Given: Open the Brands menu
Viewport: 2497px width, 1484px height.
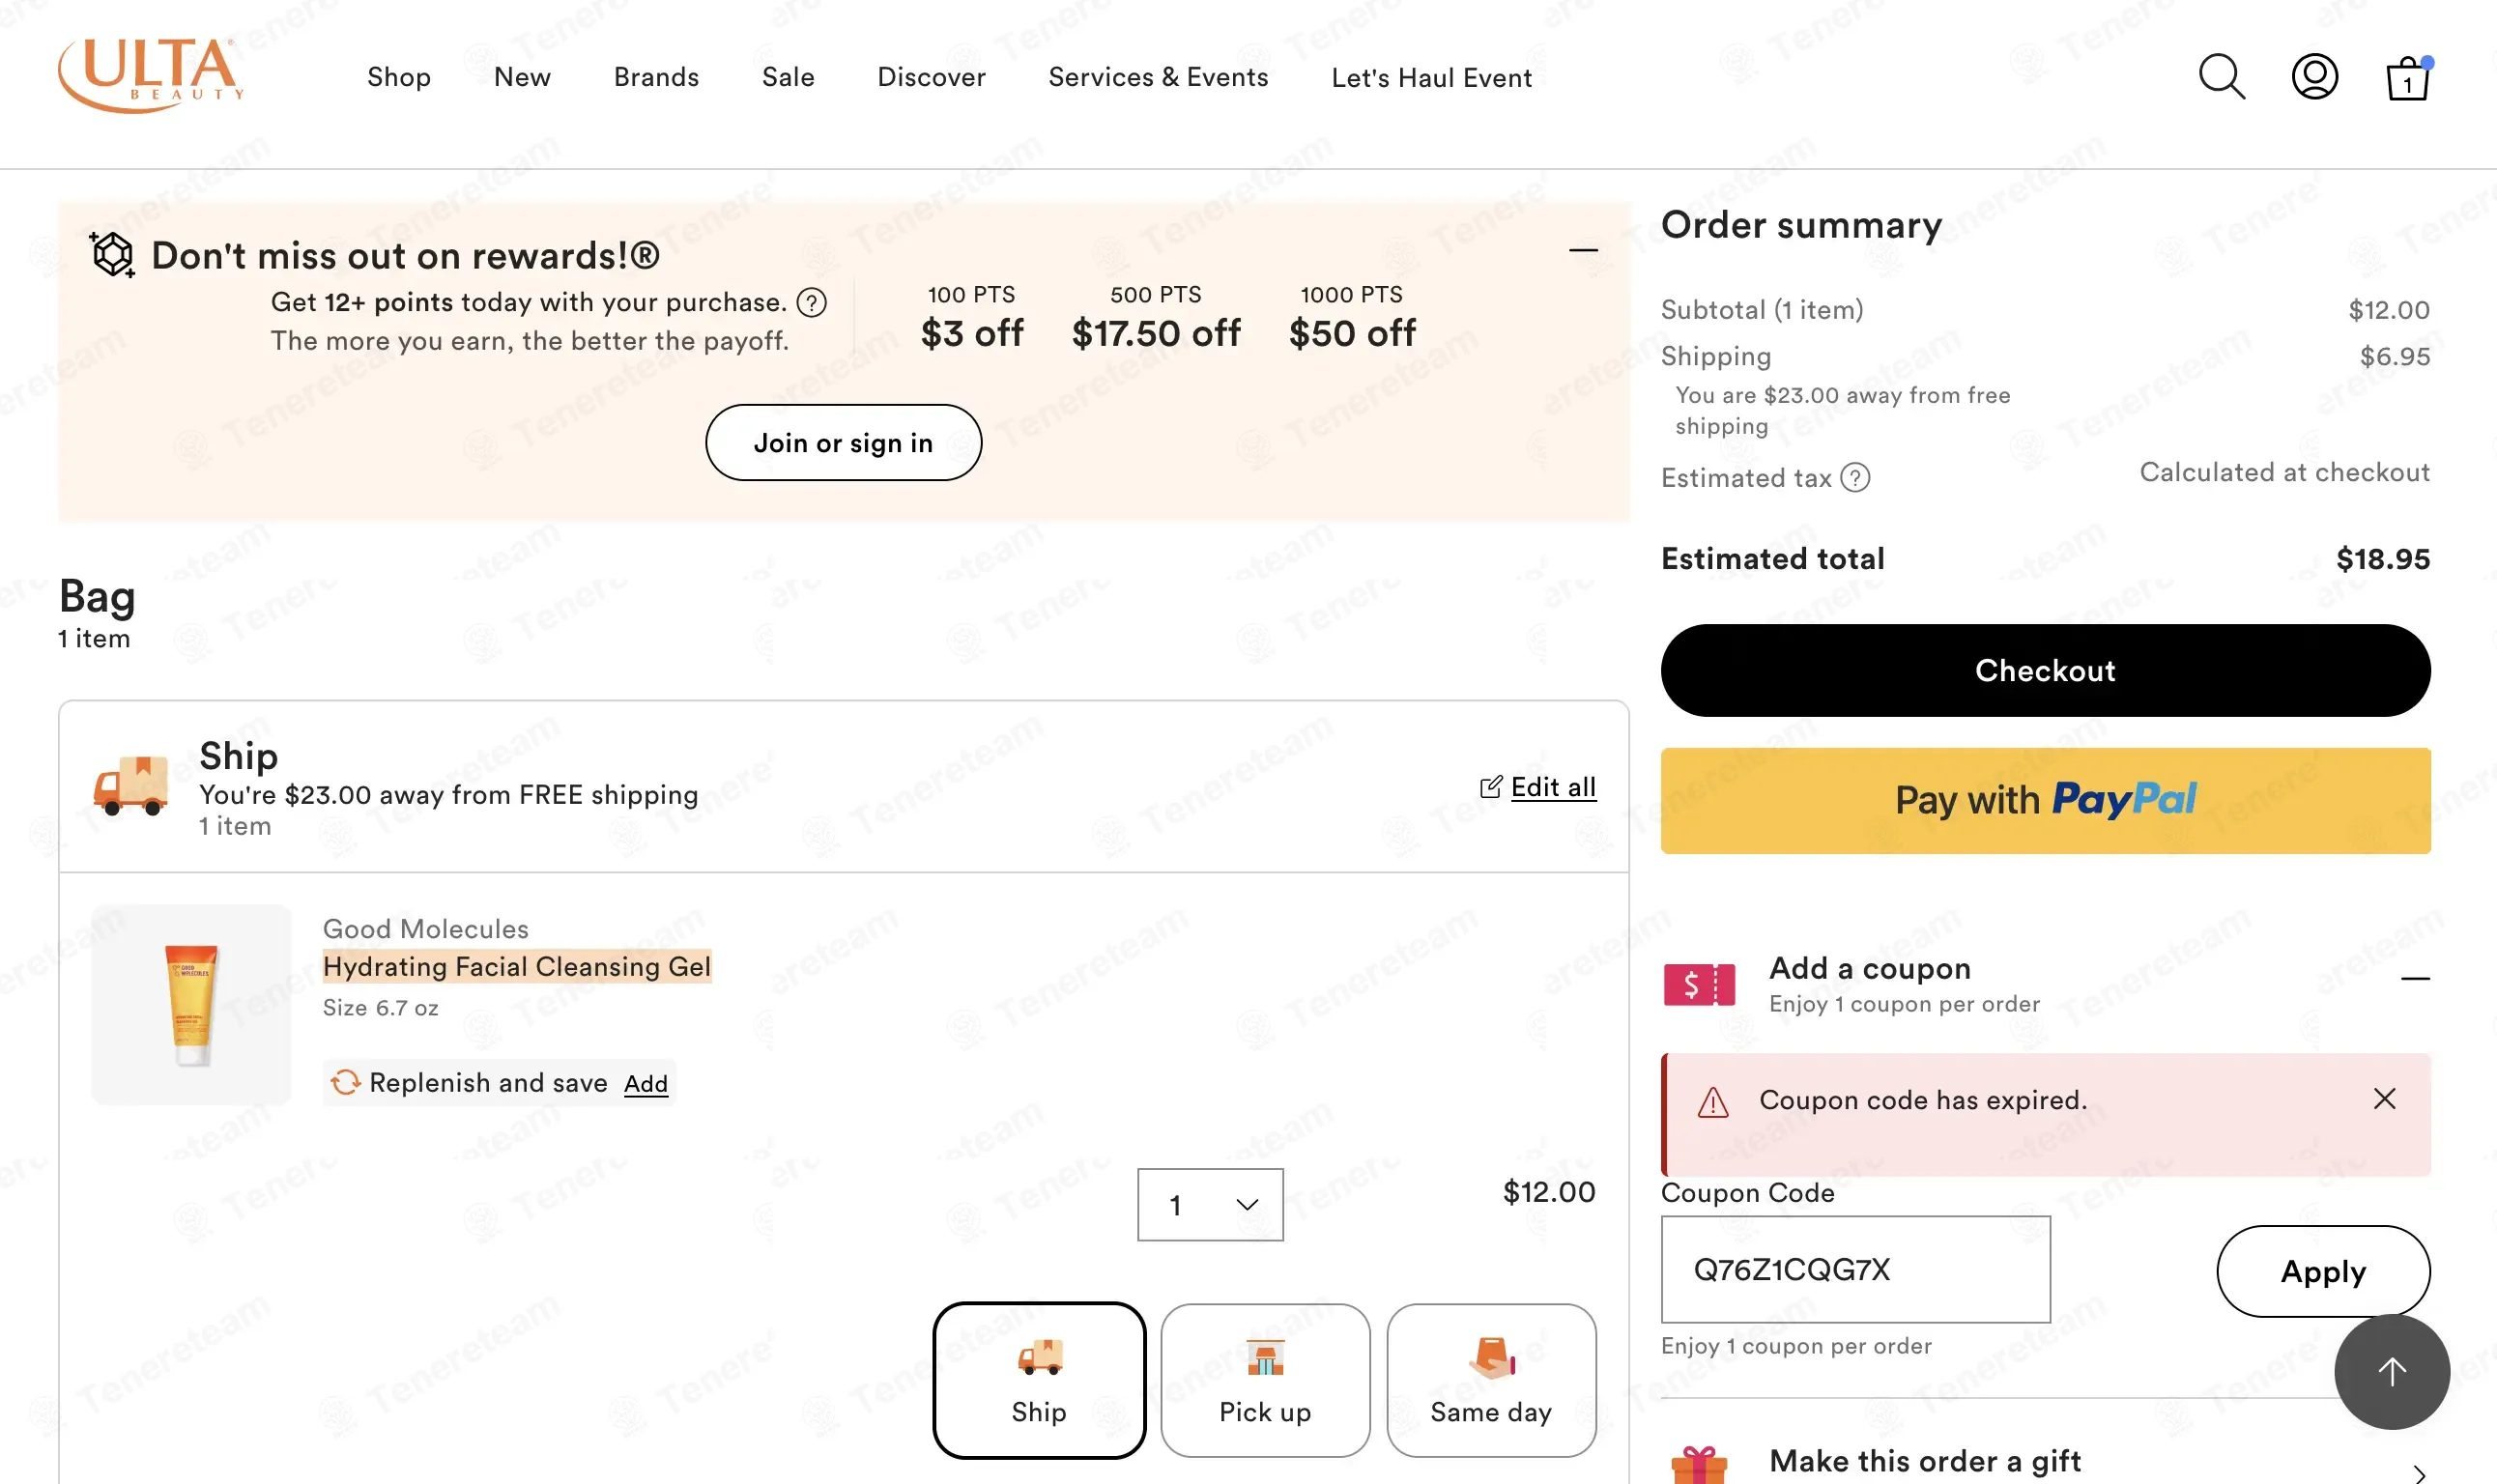Looking at the screenshot, I should pos(656,77).
